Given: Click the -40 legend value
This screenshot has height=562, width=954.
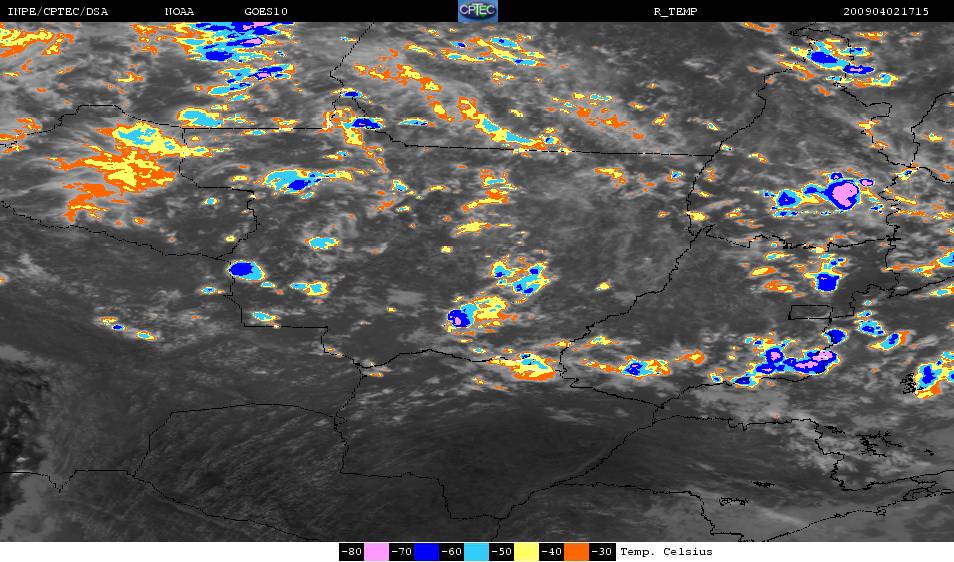Looking at the screenshot, I should [x=551, y=552].
